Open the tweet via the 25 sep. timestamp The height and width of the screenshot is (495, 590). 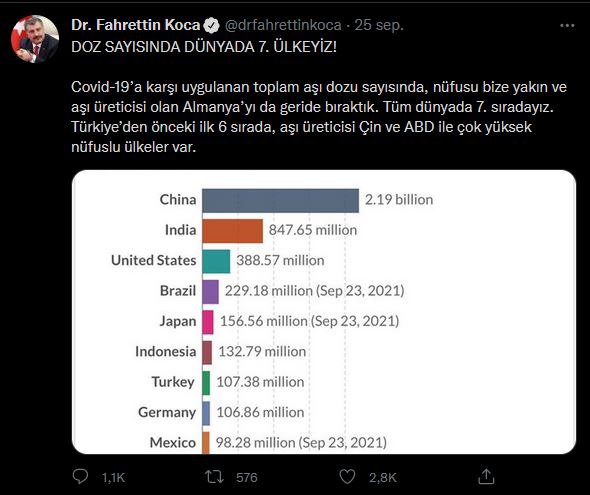379,25
